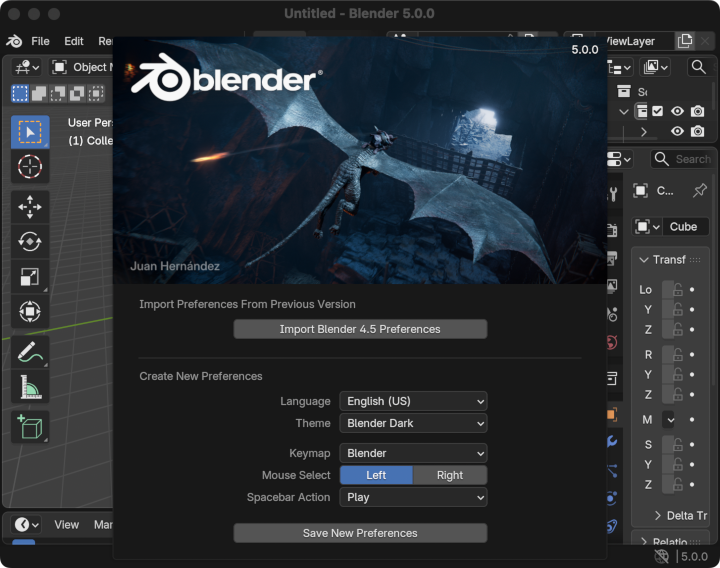The image size is (720, 568).
Task: Select the Measure tool
Action: [x=30, y=387]
